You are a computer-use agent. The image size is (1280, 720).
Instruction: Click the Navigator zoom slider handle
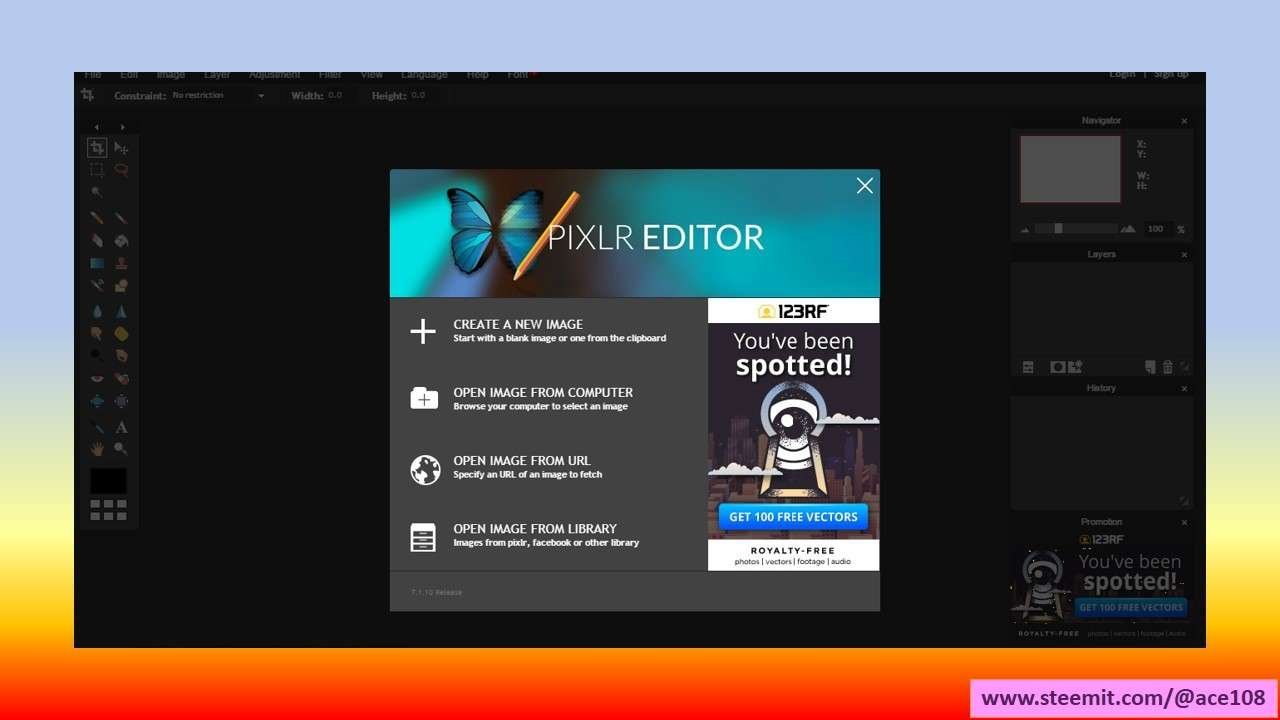[1058, 228]
